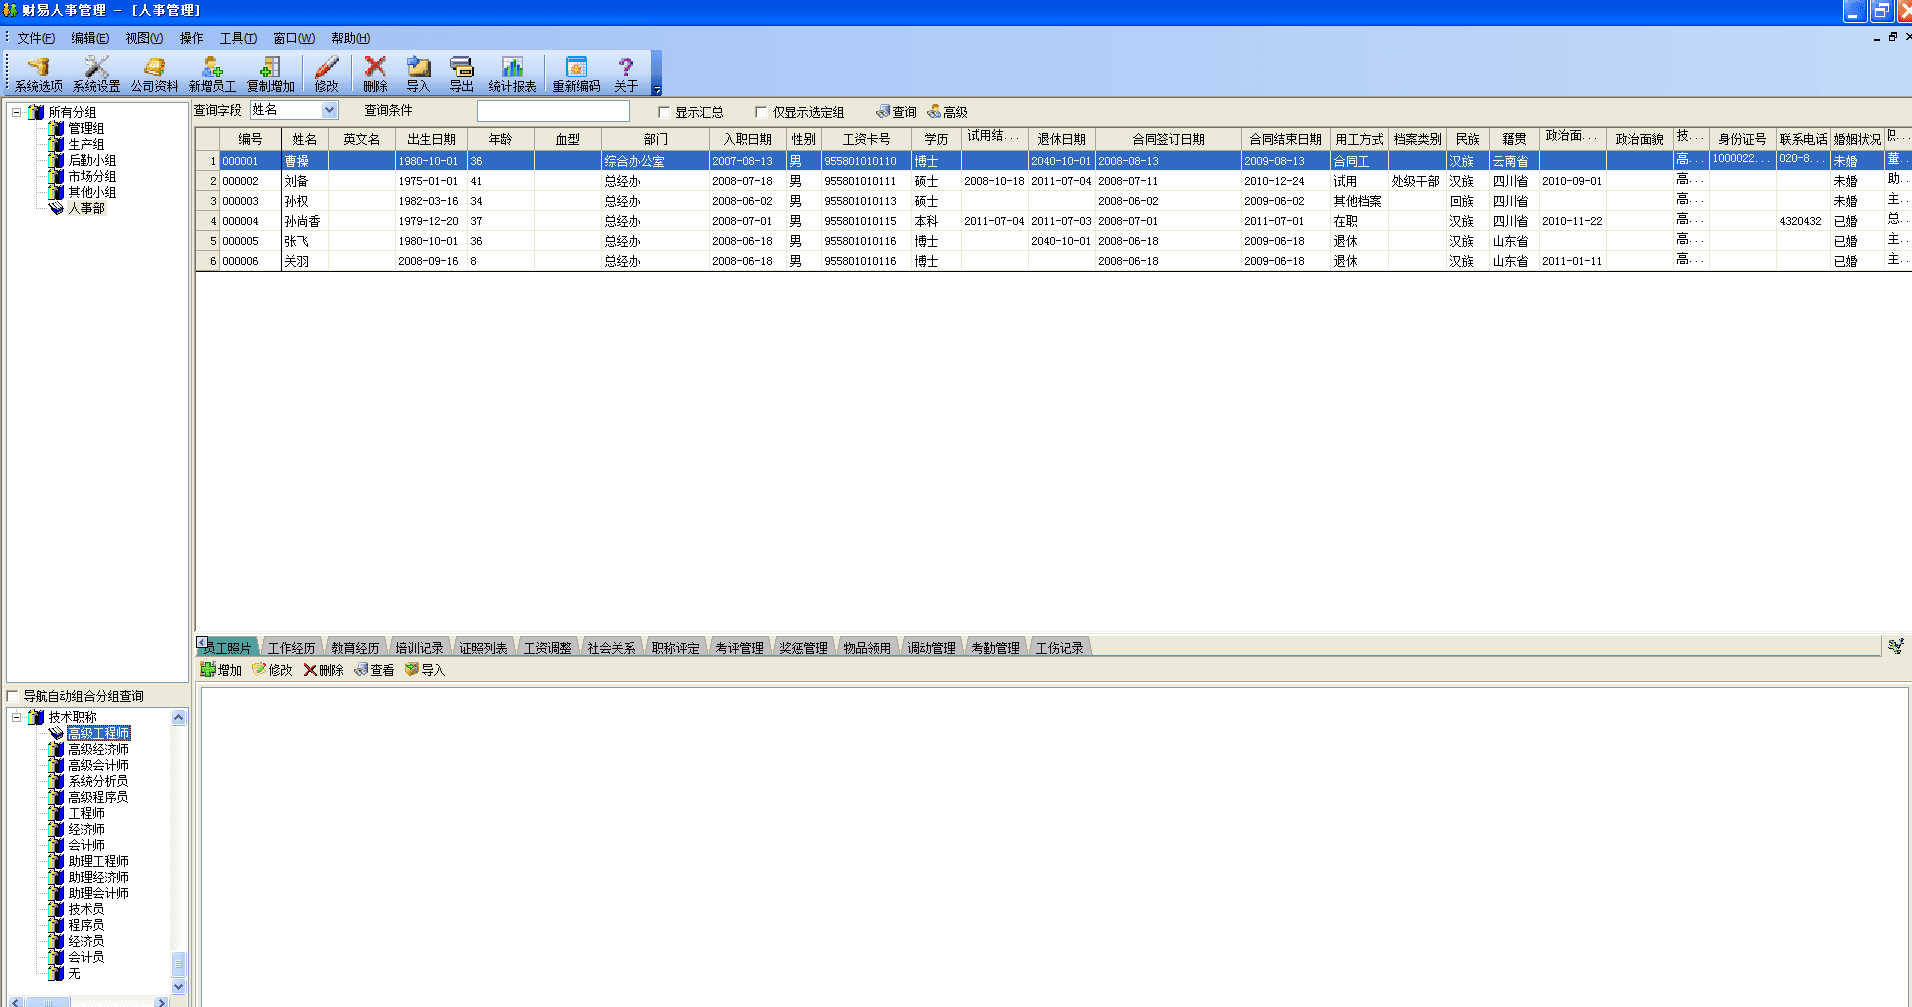Click the icon at right end of tab bar
This screenshot has width=1912, height=1007.
point(1895,646)
